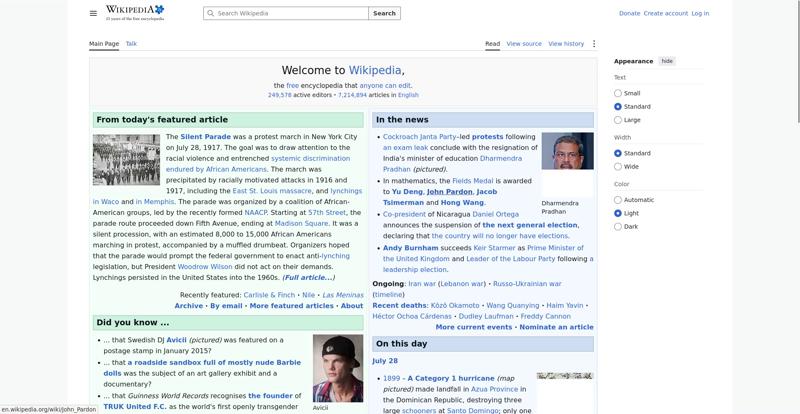This screenshot has height=414, width=800.
Task: Click the page vertical scrollbar
Action: point(797,61)
